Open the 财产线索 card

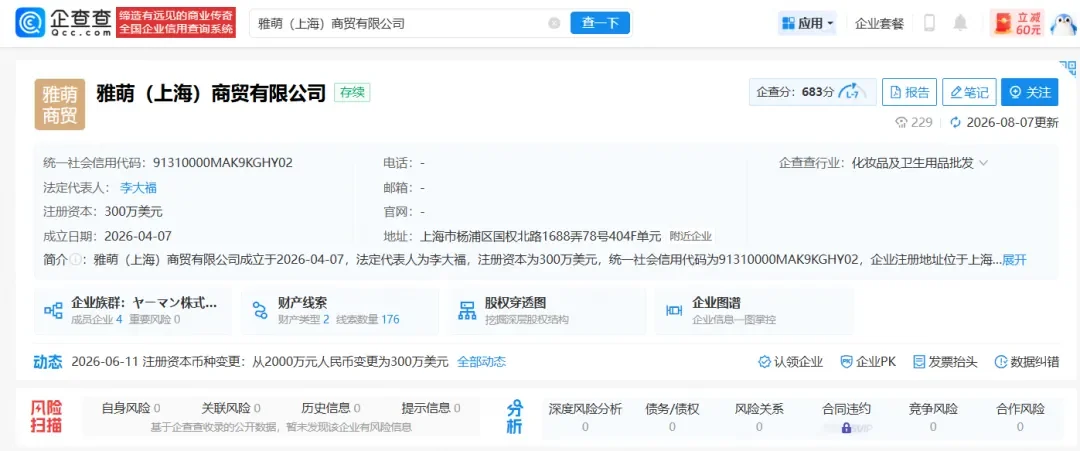[x=340, y=311]
